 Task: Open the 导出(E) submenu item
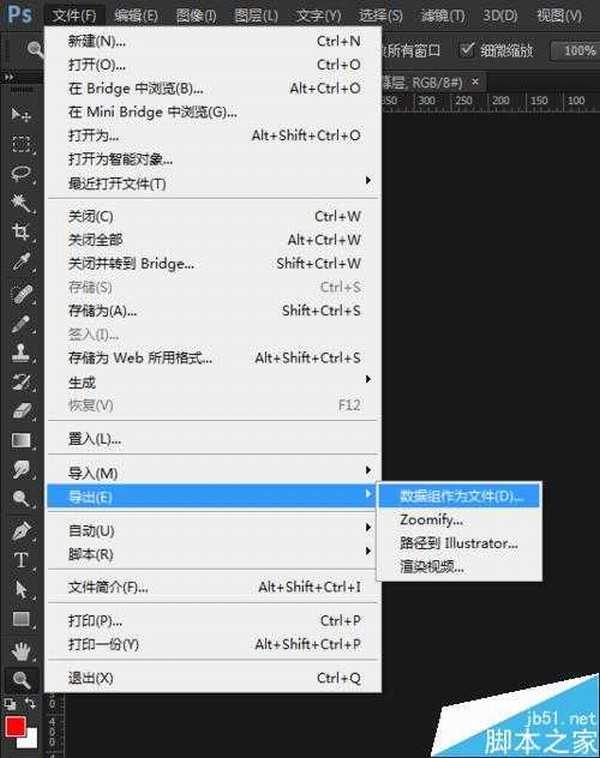[x=212, y=496]
